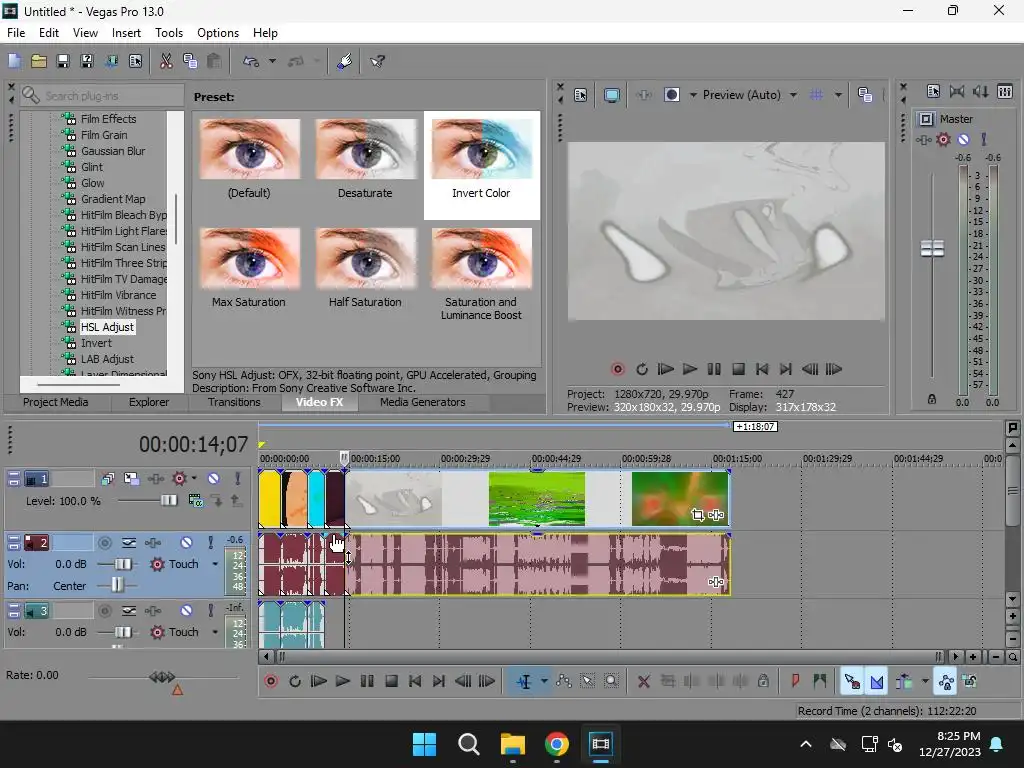Screen dimensions: 1024x768
Task: Open the File menu
Action: pyautogui.click(x=16, y=33)
